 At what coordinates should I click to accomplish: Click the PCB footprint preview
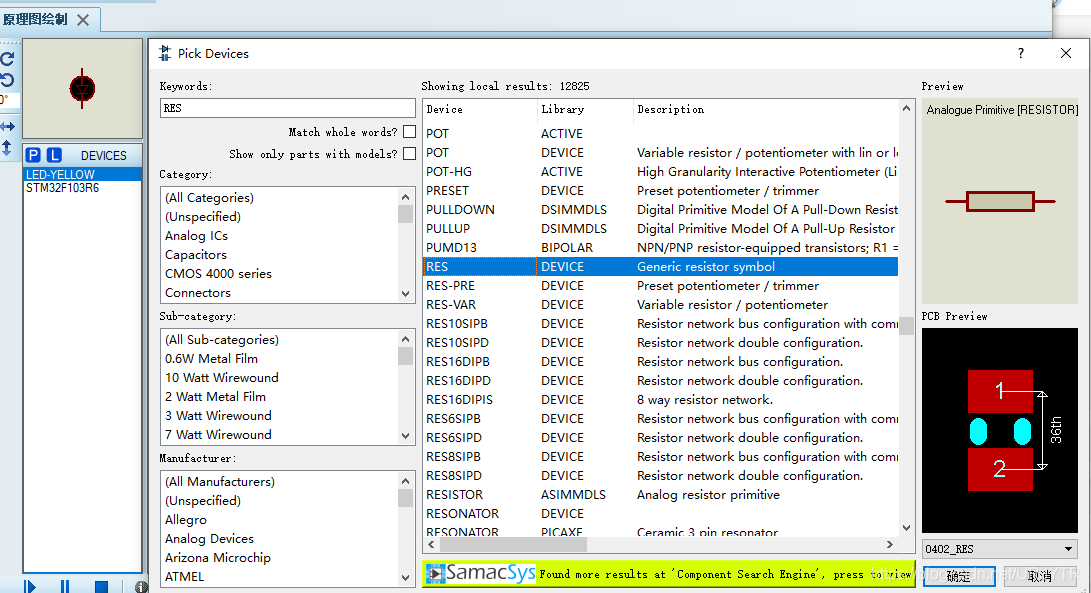(1000, 430)
